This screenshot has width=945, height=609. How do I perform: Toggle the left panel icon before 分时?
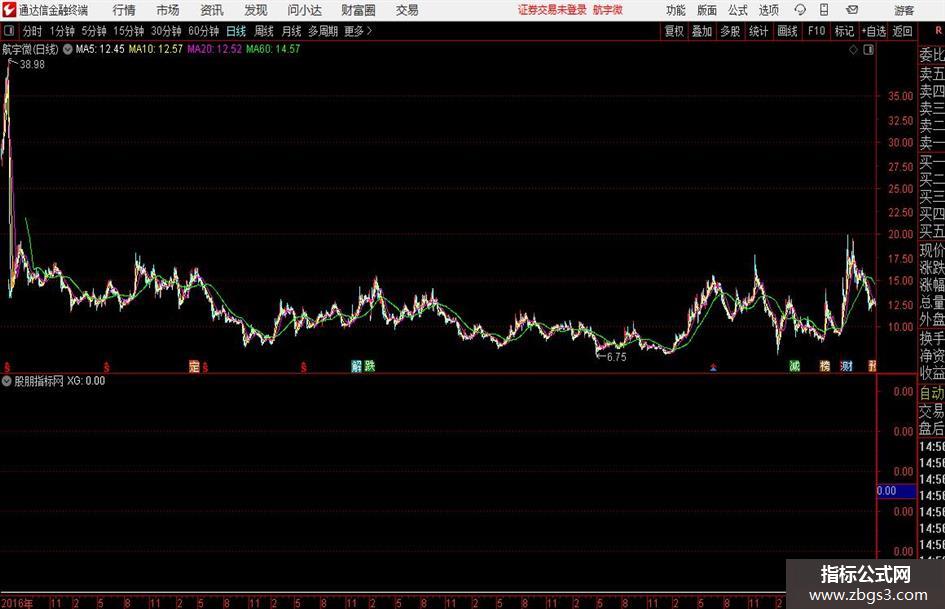[x=8, y=31]
